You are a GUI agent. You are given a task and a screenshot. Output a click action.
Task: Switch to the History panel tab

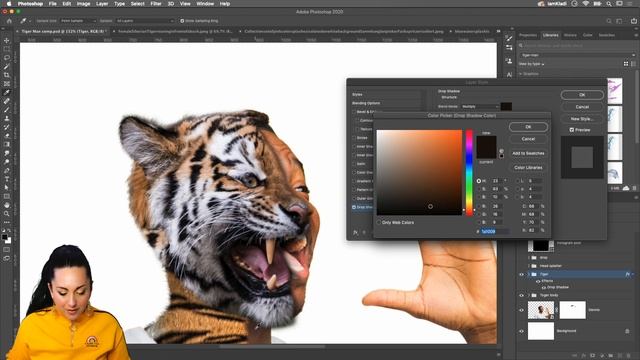(570, 35)
